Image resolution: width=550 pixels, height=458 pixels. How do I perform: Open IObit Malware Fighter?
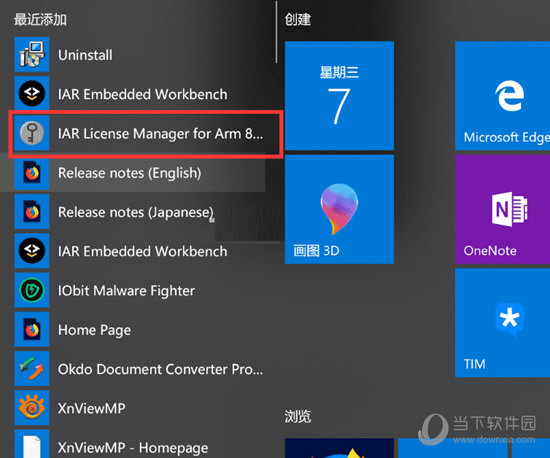point(126,291)
